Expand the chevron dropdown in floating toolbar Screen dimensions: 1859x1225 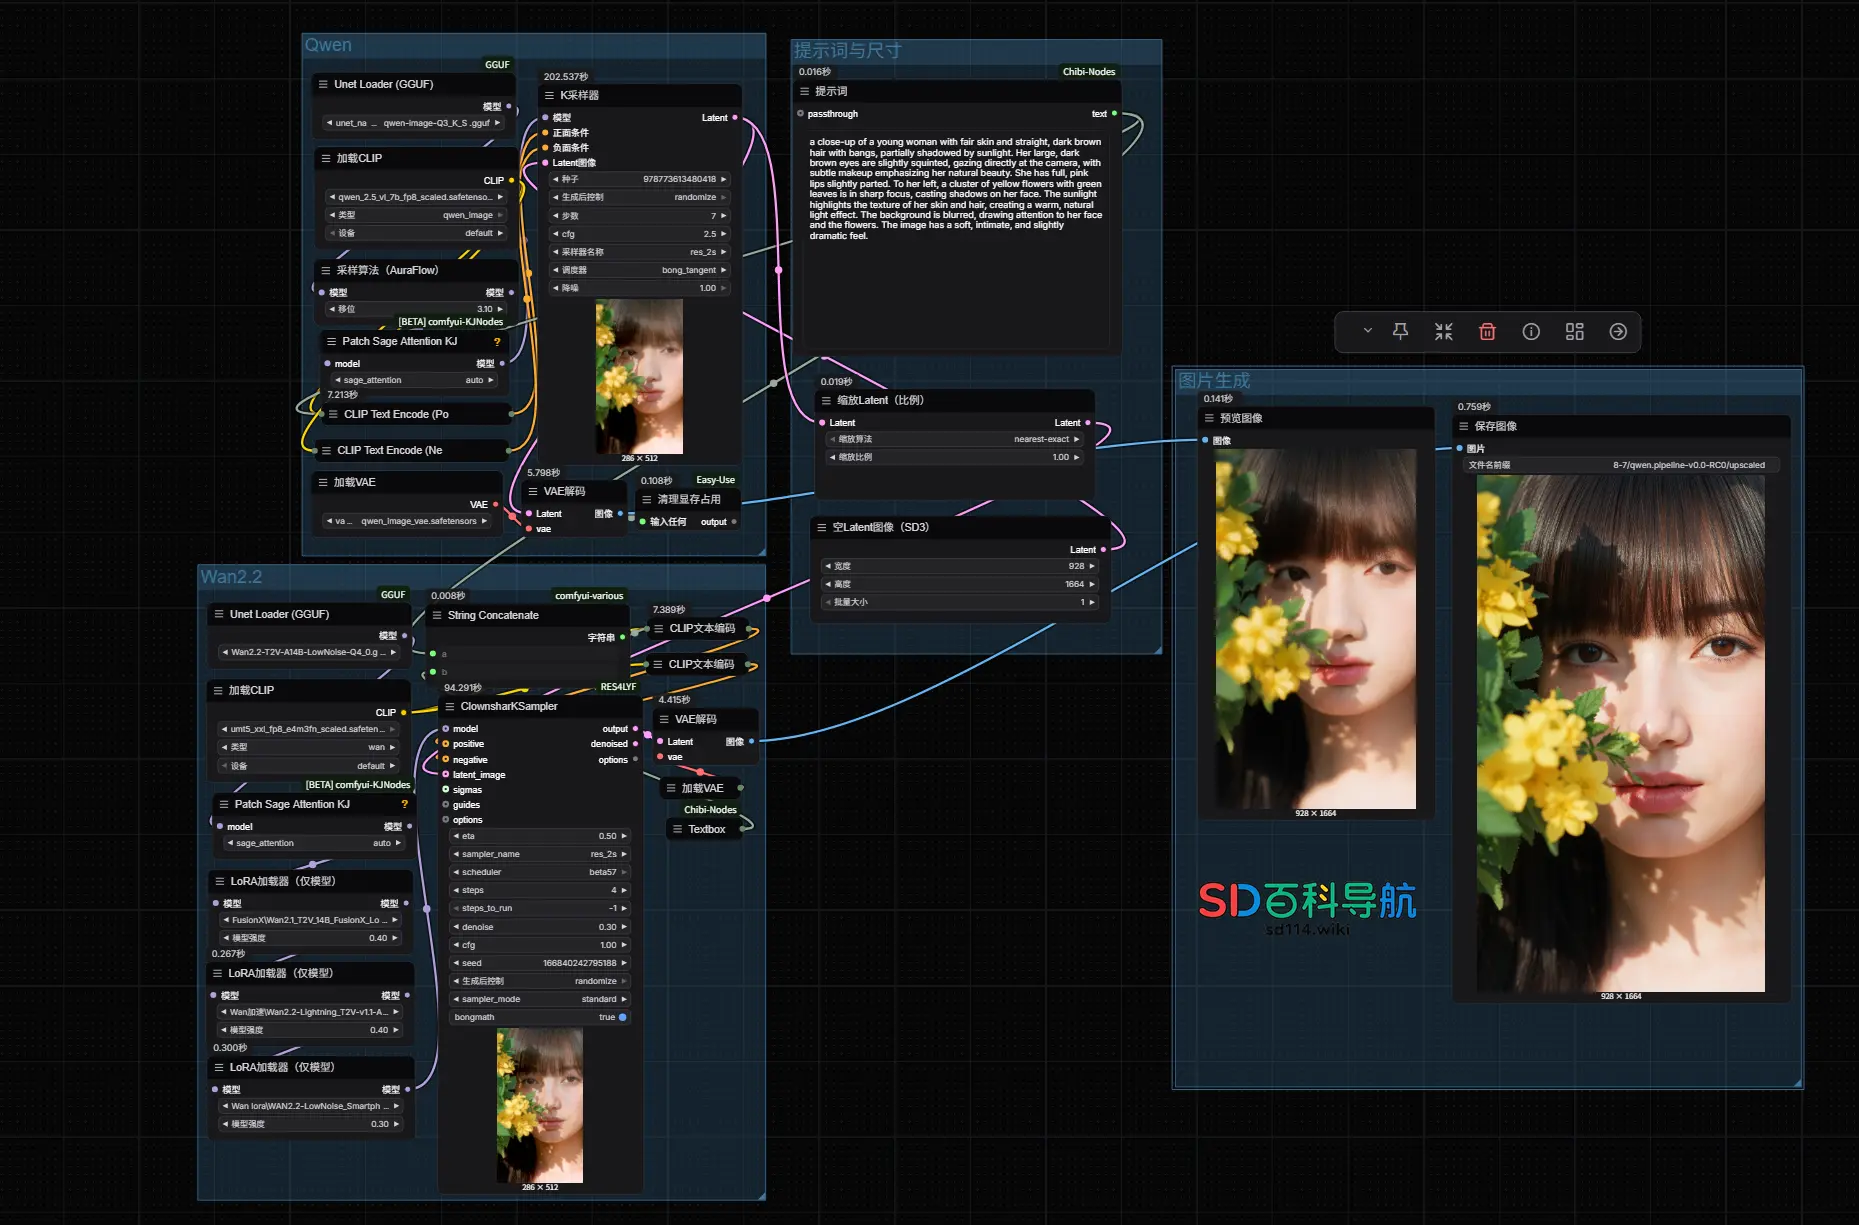coord(1367,331)
